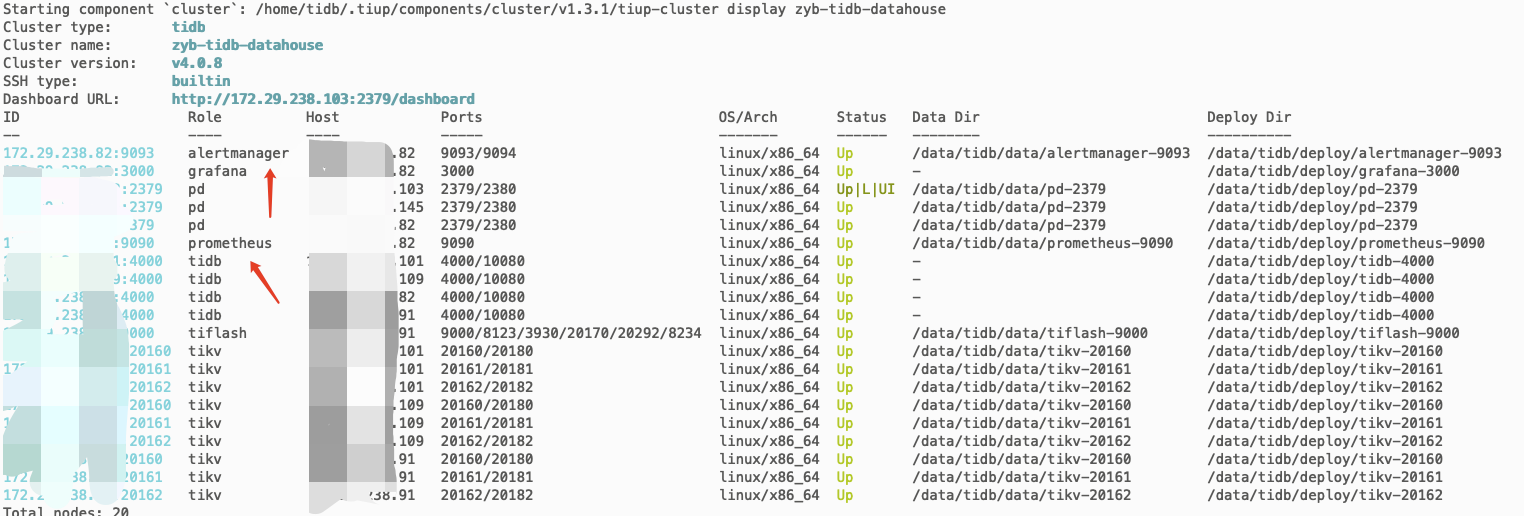Click linux/x86_64 in the grafana row
1524x516 pixels.
(x=769, y=171)
